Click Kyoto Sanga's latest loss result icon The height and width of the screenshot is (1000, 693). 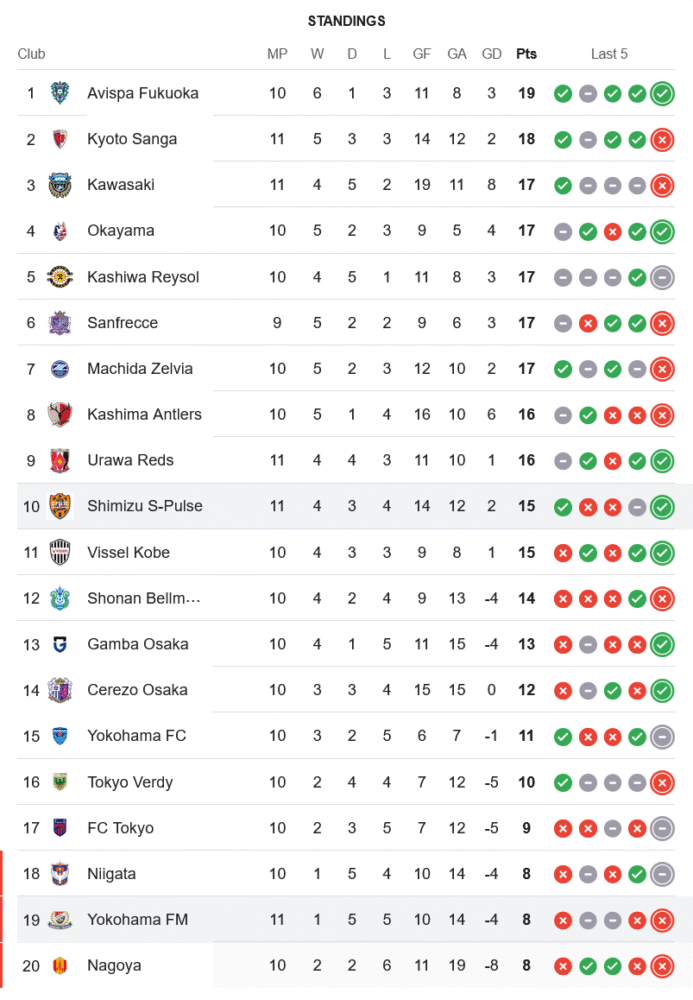[x=661, y=140]
